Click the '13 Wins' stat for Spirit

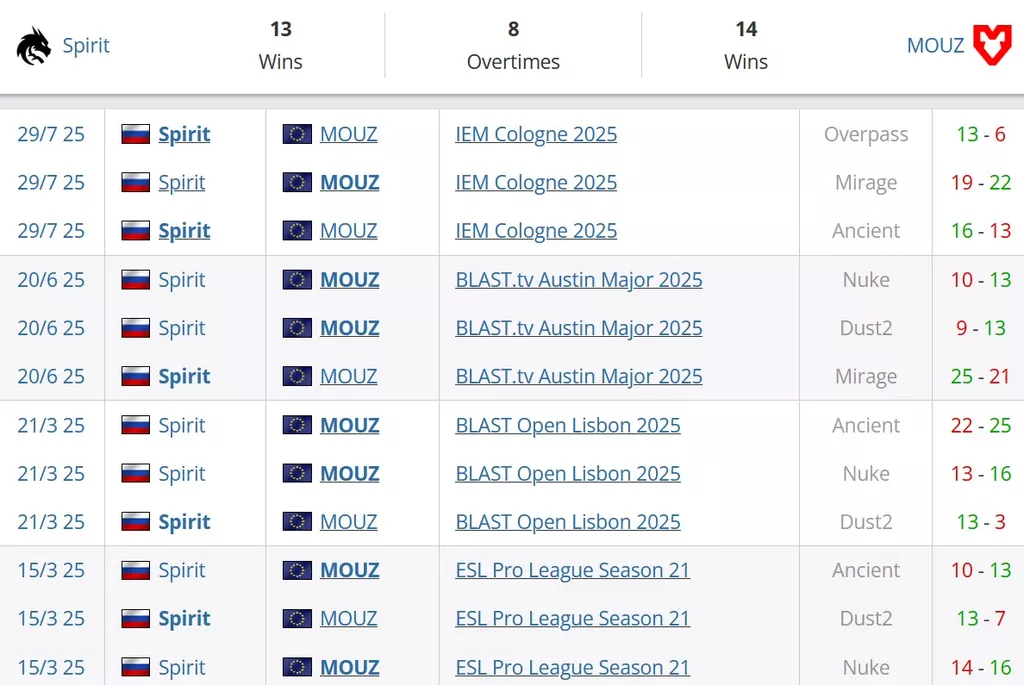[x=281, y=45]
